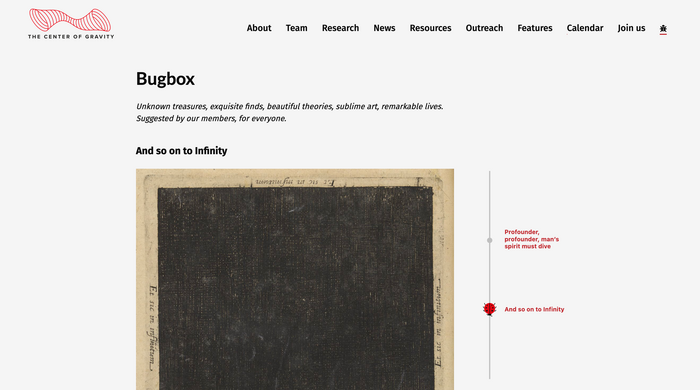Screen dimensions: 700x390
Task: Click the black square engraving image
Action: click(295, 279)
